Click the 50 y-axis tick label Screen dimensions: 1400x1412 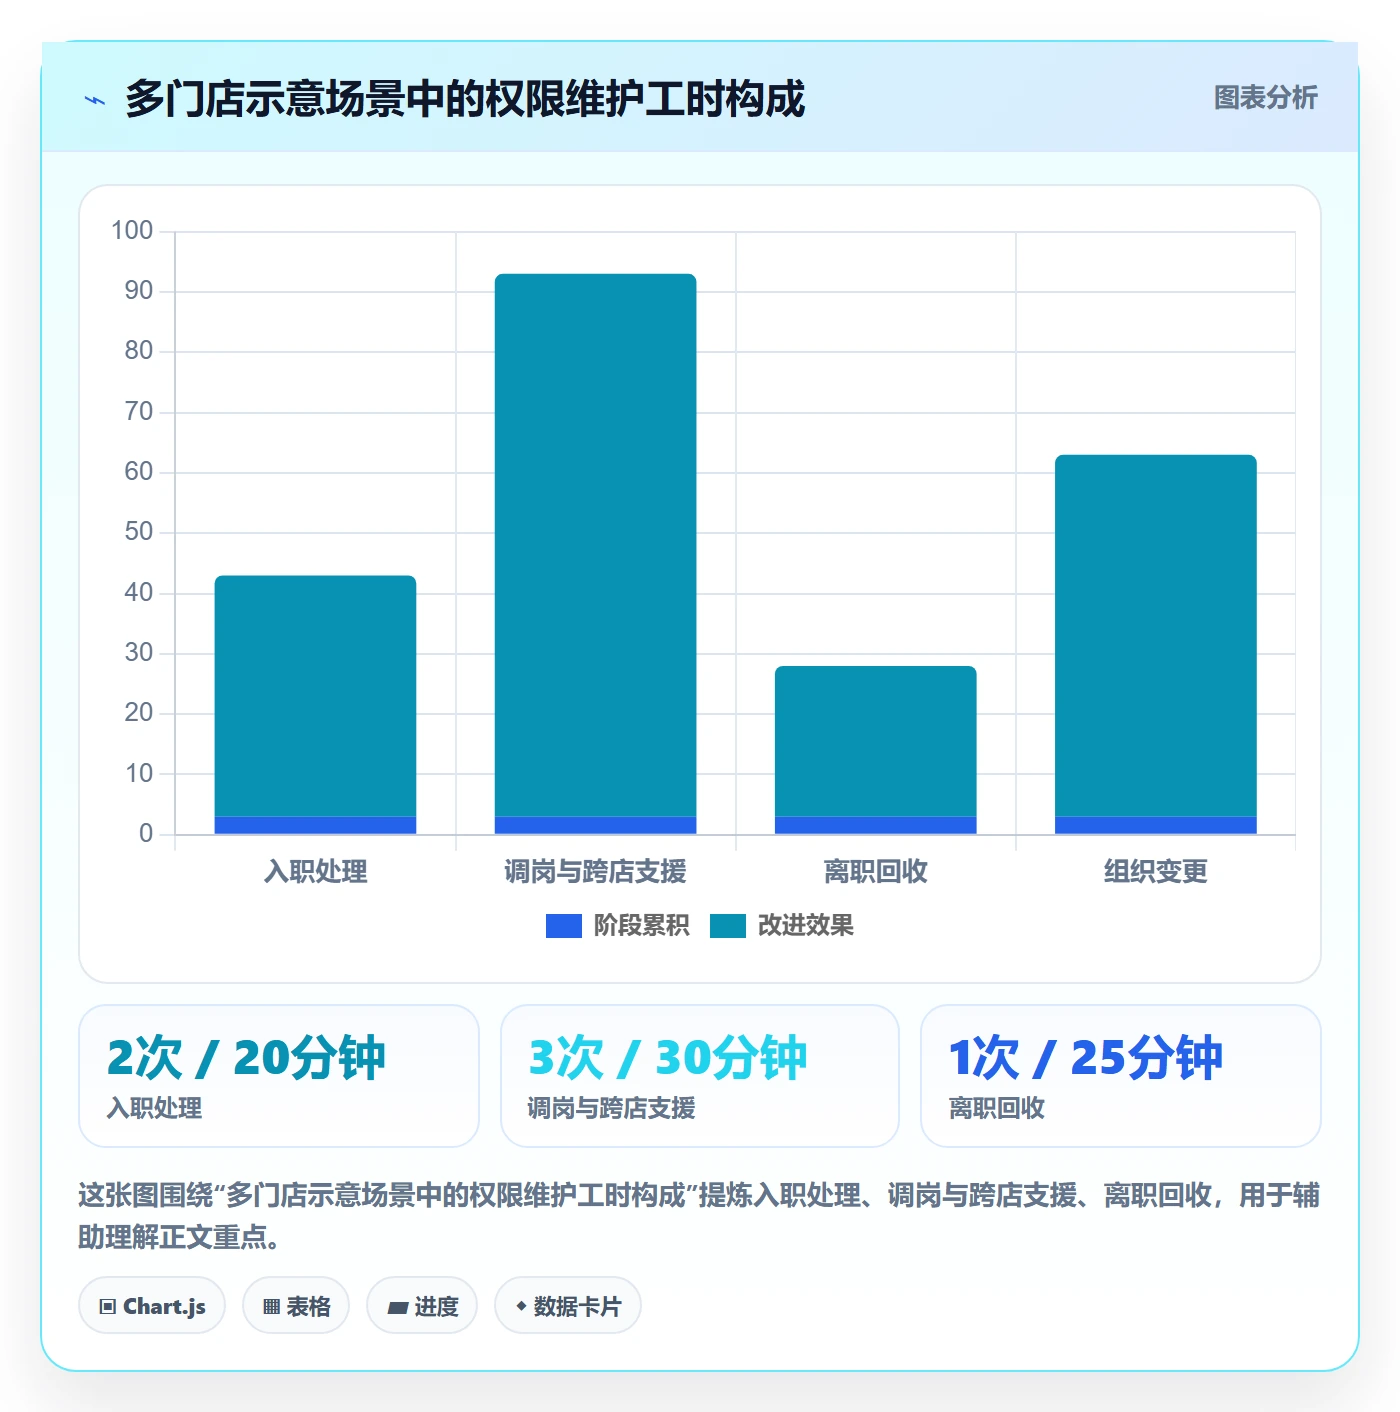click(139, 532)
